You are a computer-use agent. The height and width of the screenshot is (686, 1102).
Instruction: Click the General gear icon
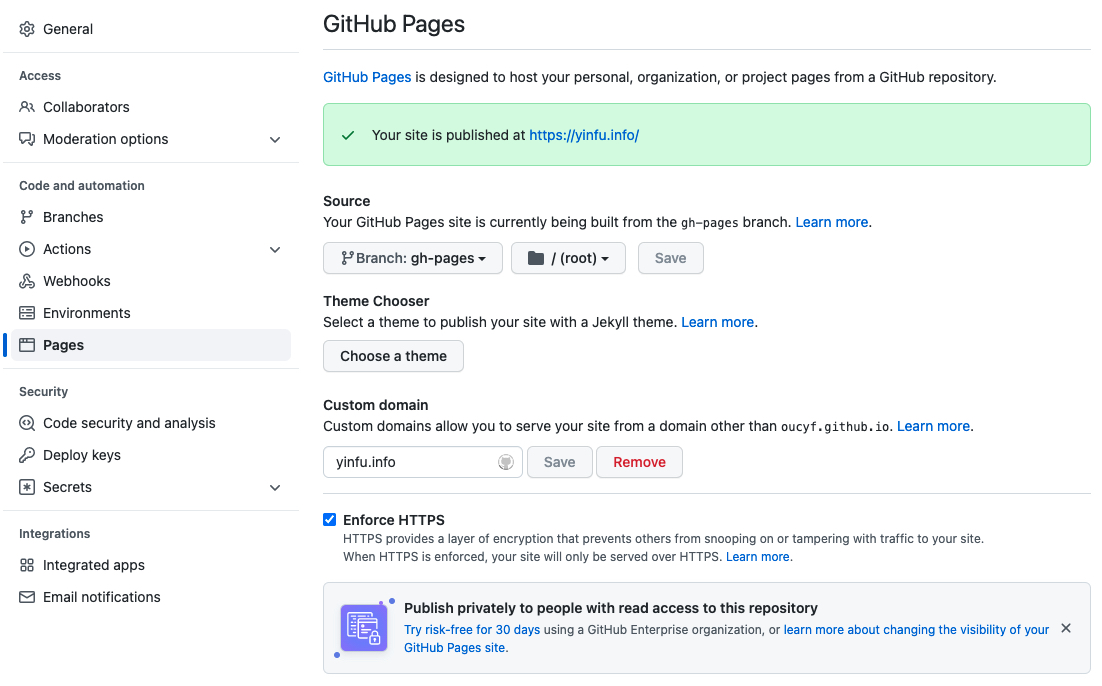[27, 29]
